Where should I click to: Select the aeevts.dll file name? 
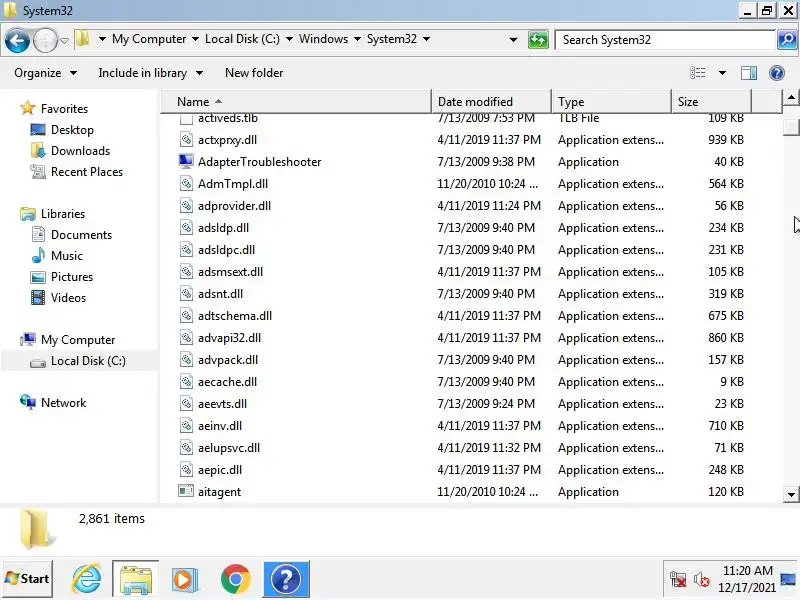(x=222, y=404)
